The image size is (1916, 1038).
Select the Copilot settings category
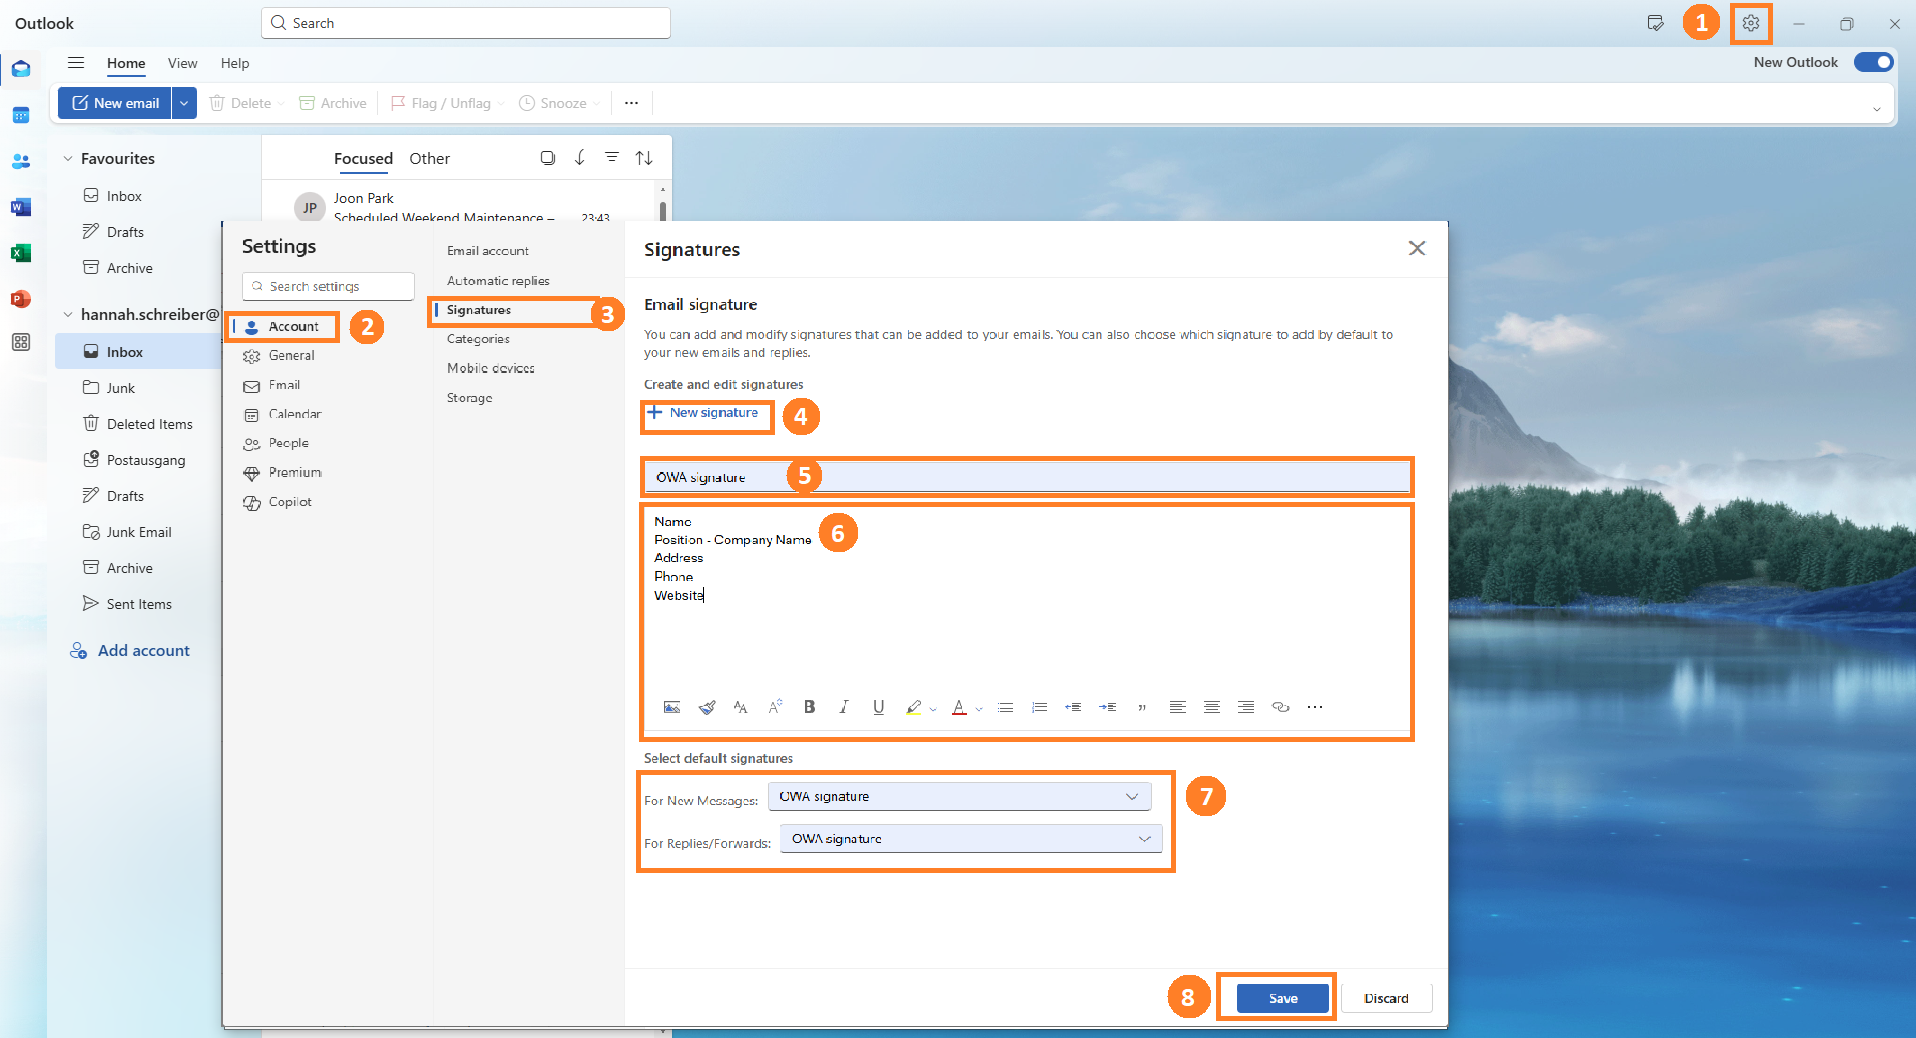coord(280,502)
